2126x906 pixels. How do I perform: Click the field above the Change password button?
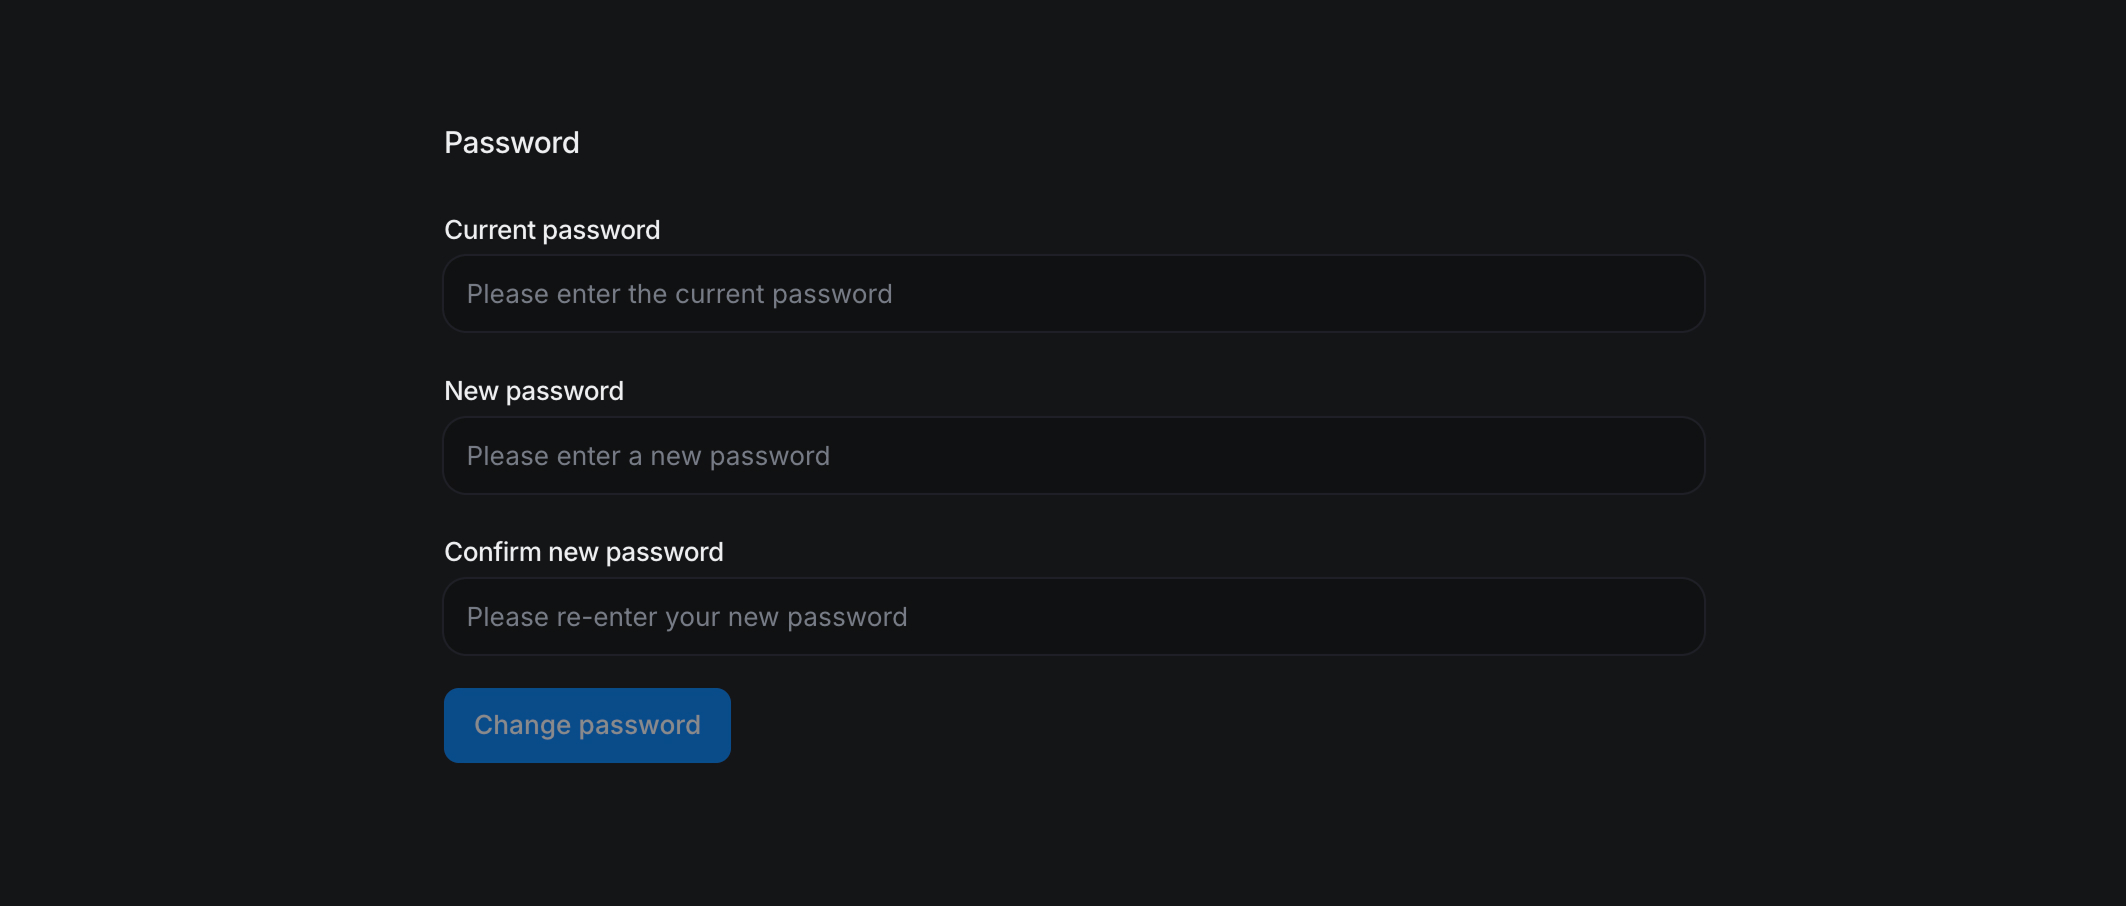tap(1074, 617)
